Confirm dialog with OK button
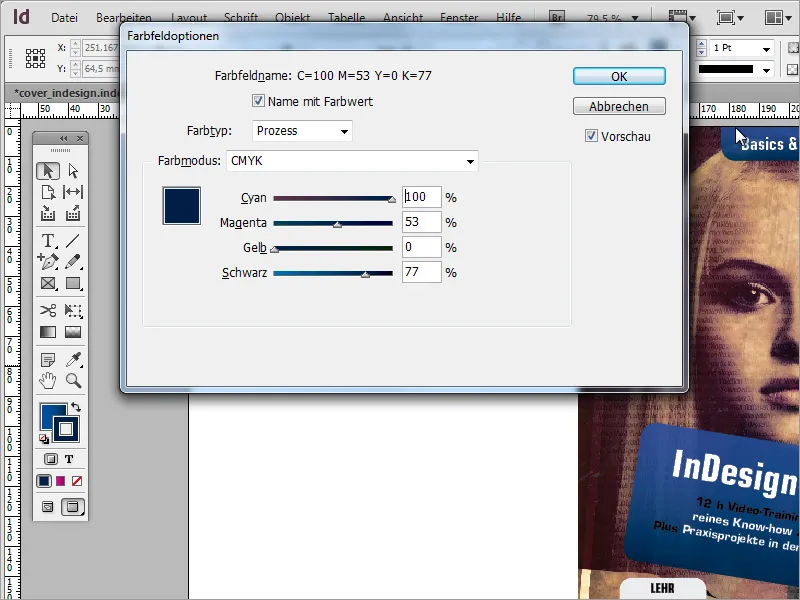Viewport: 800px width, 600px height. [x=619, y=77]
